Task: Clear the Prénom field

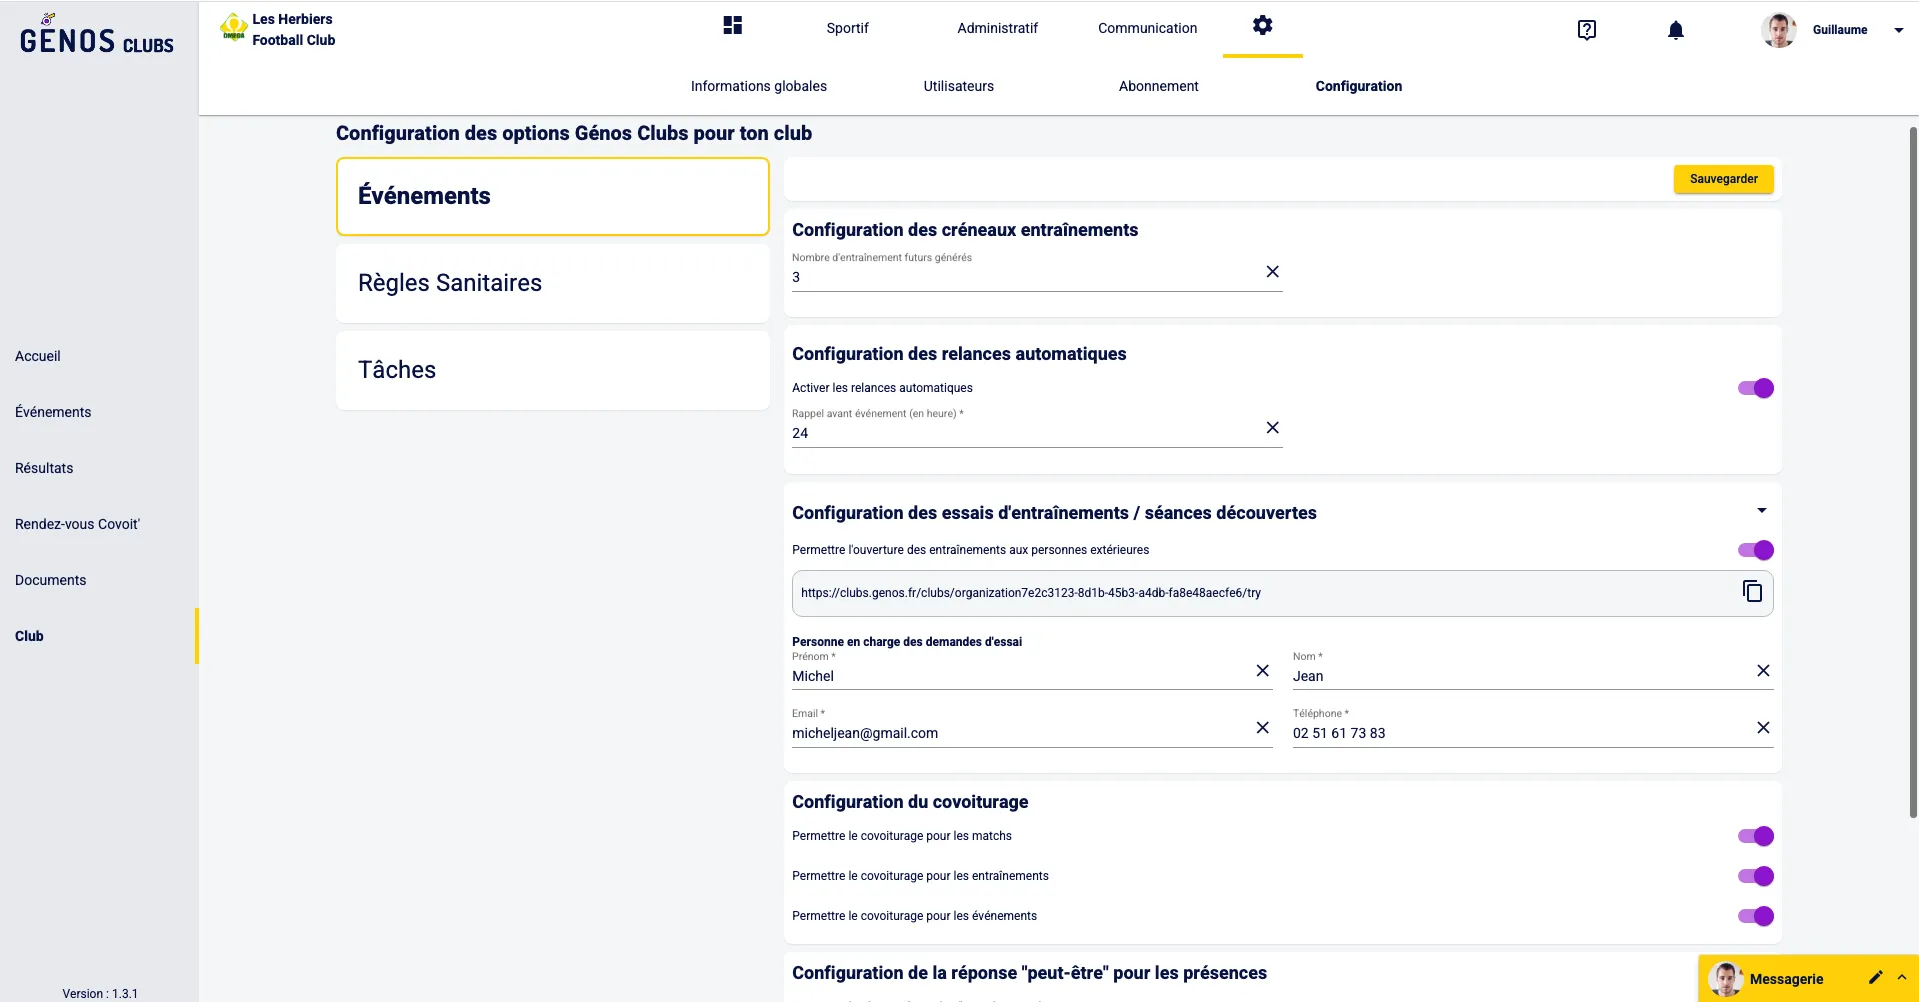Action: point(1262,671)
